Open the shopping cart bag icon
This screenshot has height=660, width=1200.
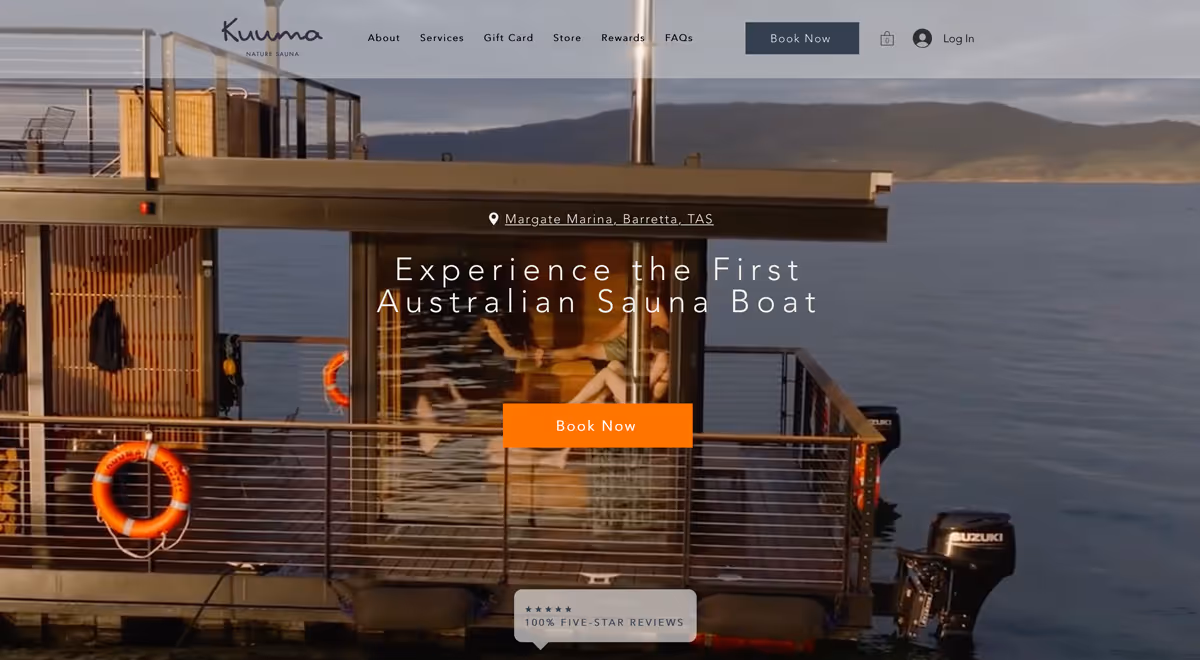click(887, 38)
